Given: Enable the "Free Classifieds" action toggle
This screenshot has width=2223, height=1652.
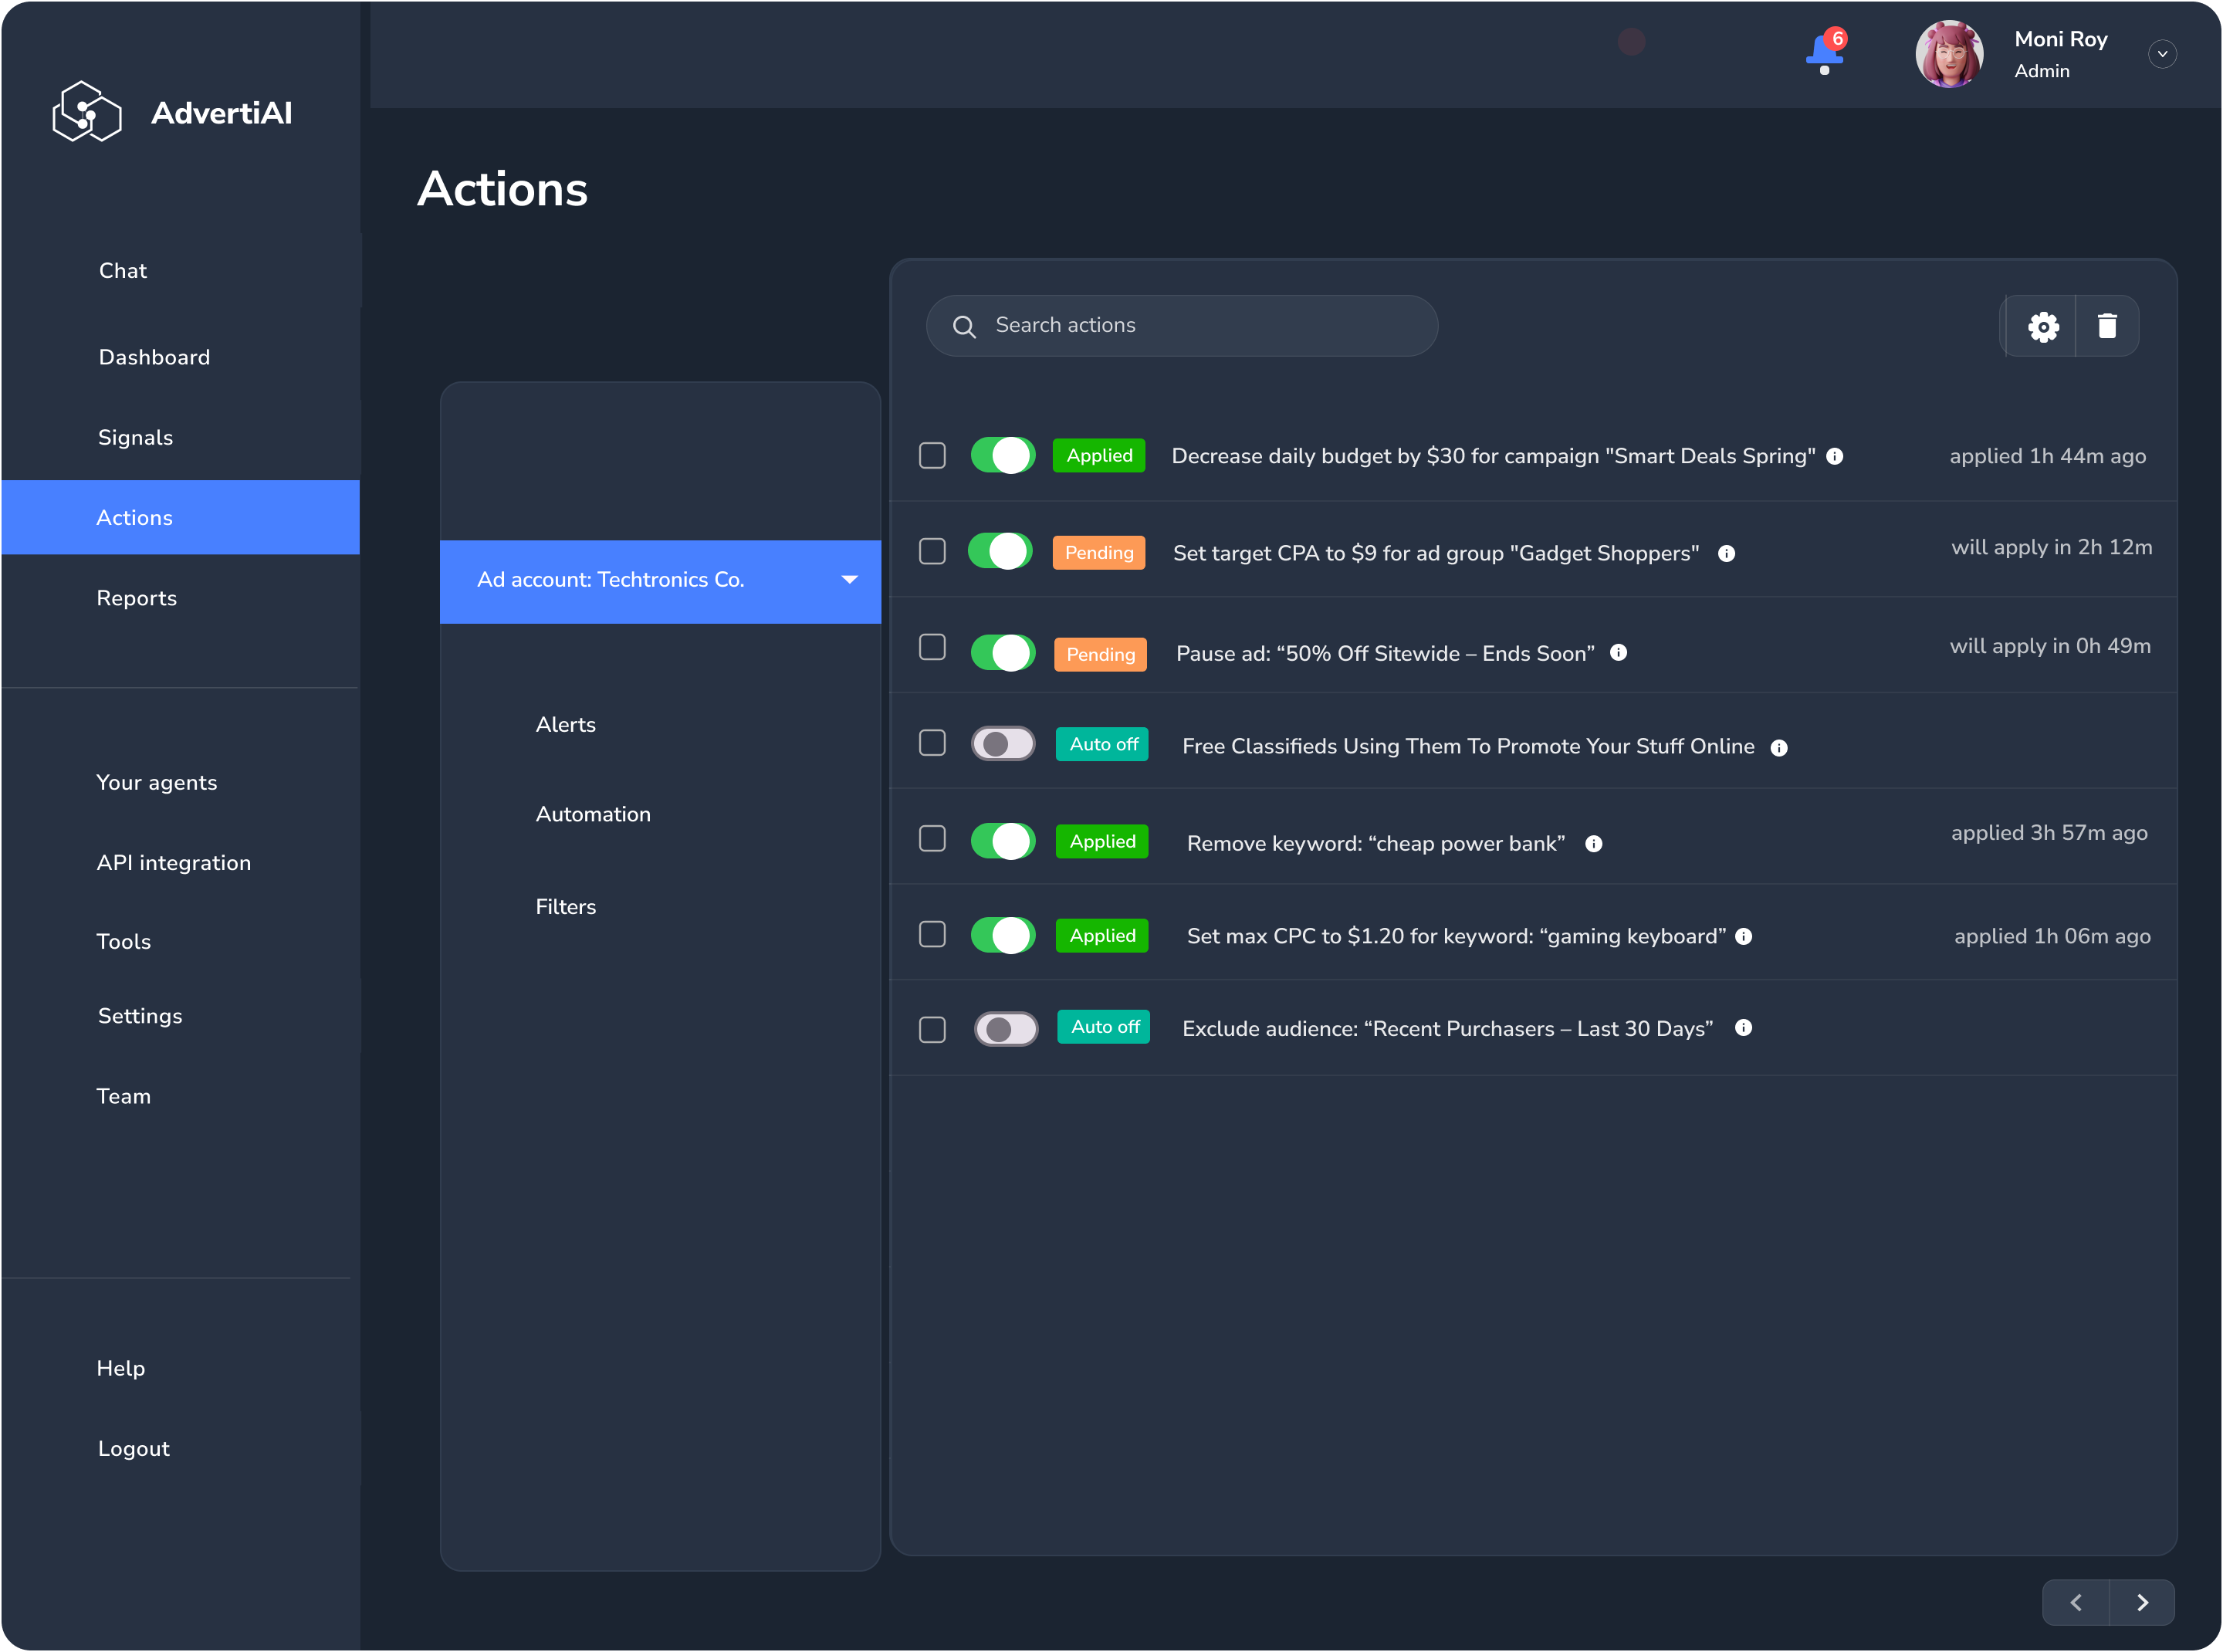Looking at the screenshot, I should tap(1003, 744).
